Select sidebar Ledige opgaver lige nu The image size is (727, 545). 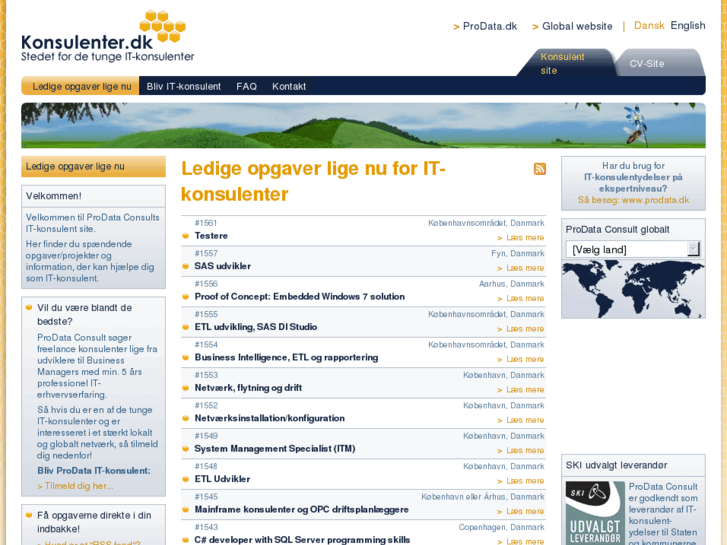[x=93, y=167]
